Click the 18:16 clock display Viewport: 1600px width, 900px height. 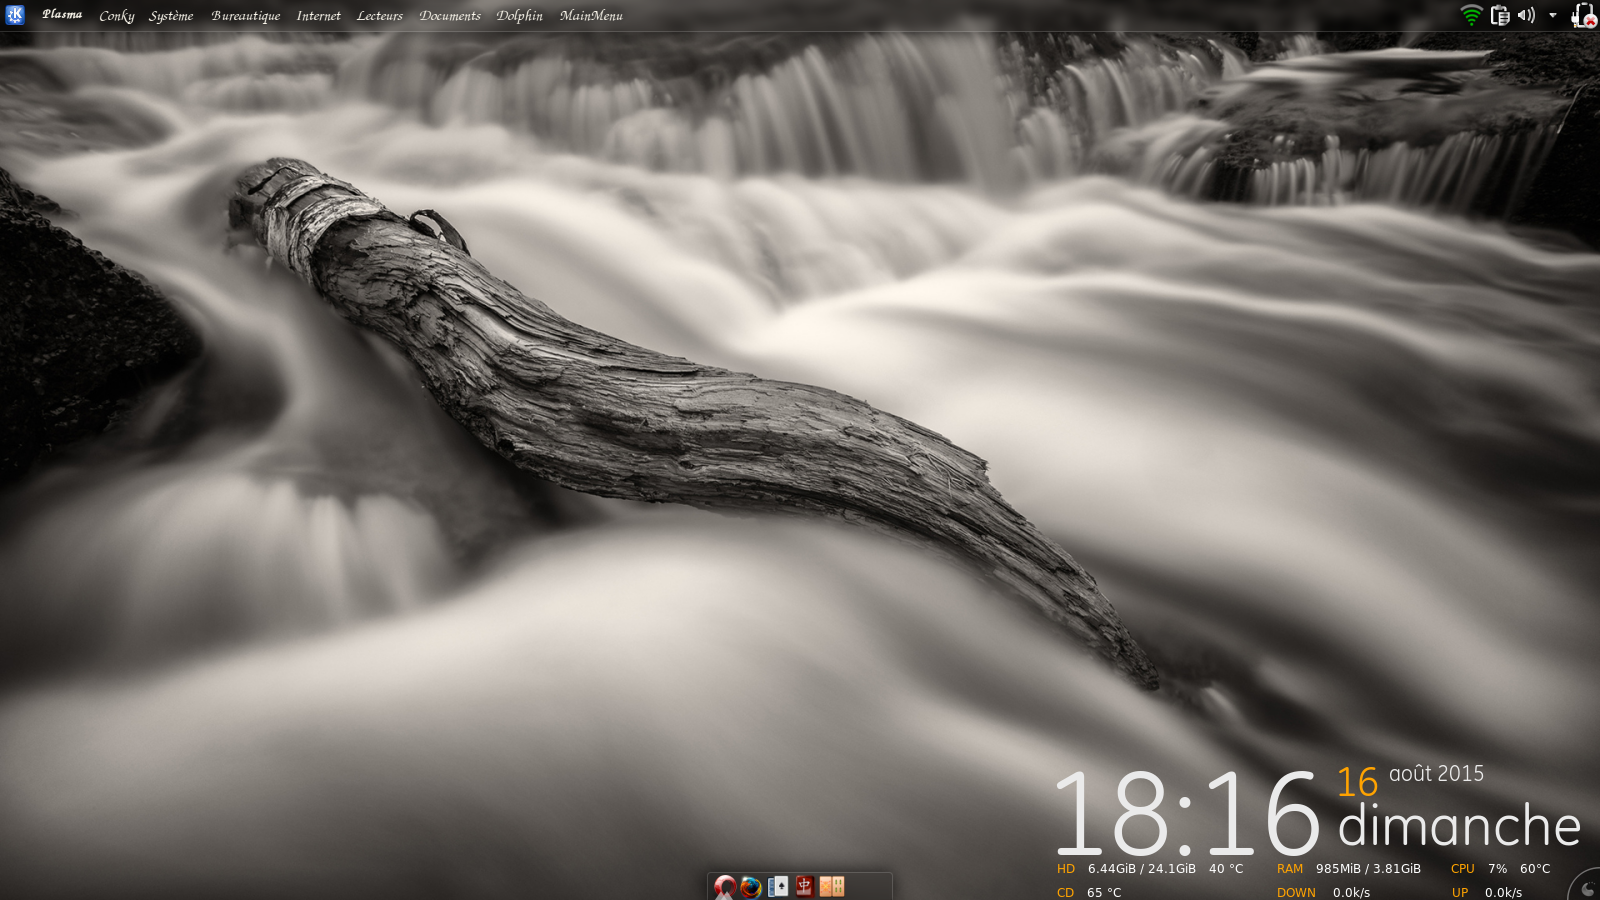coord(1187,815)
